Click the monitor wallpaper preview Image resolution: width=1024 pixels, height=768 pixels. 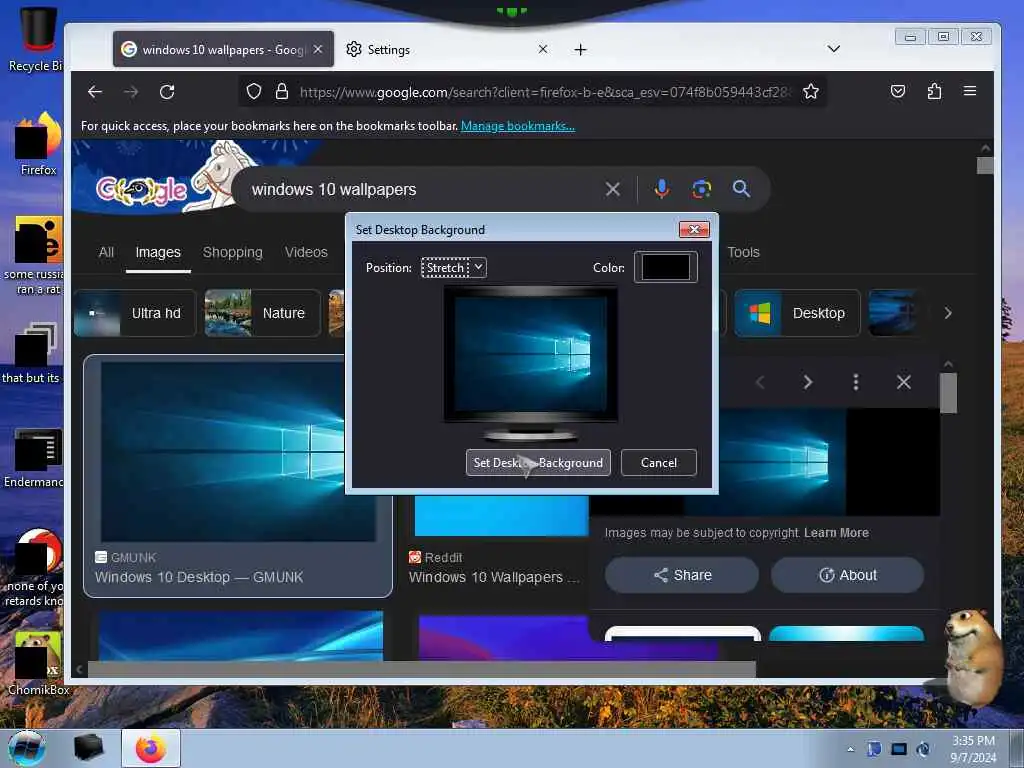(x=530, y=356)
